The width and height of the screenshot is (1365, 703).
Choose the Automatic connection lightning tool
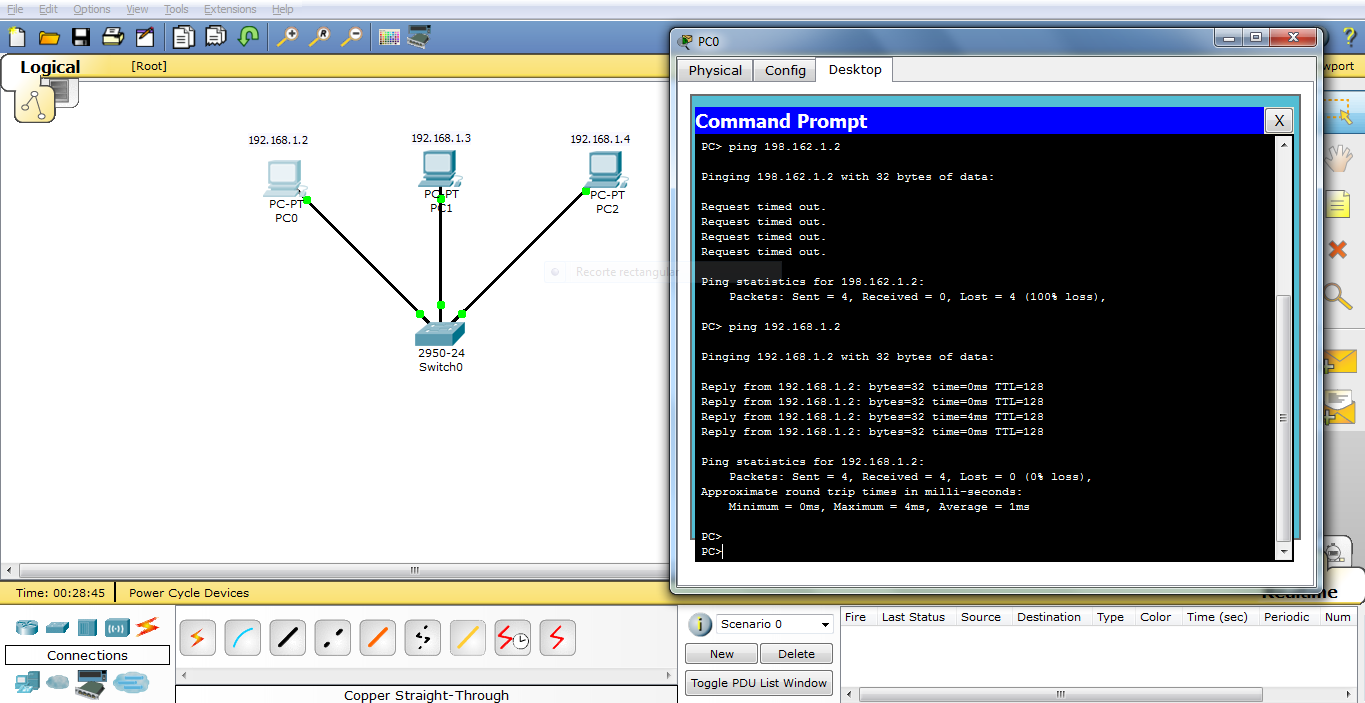coord(197,637)
